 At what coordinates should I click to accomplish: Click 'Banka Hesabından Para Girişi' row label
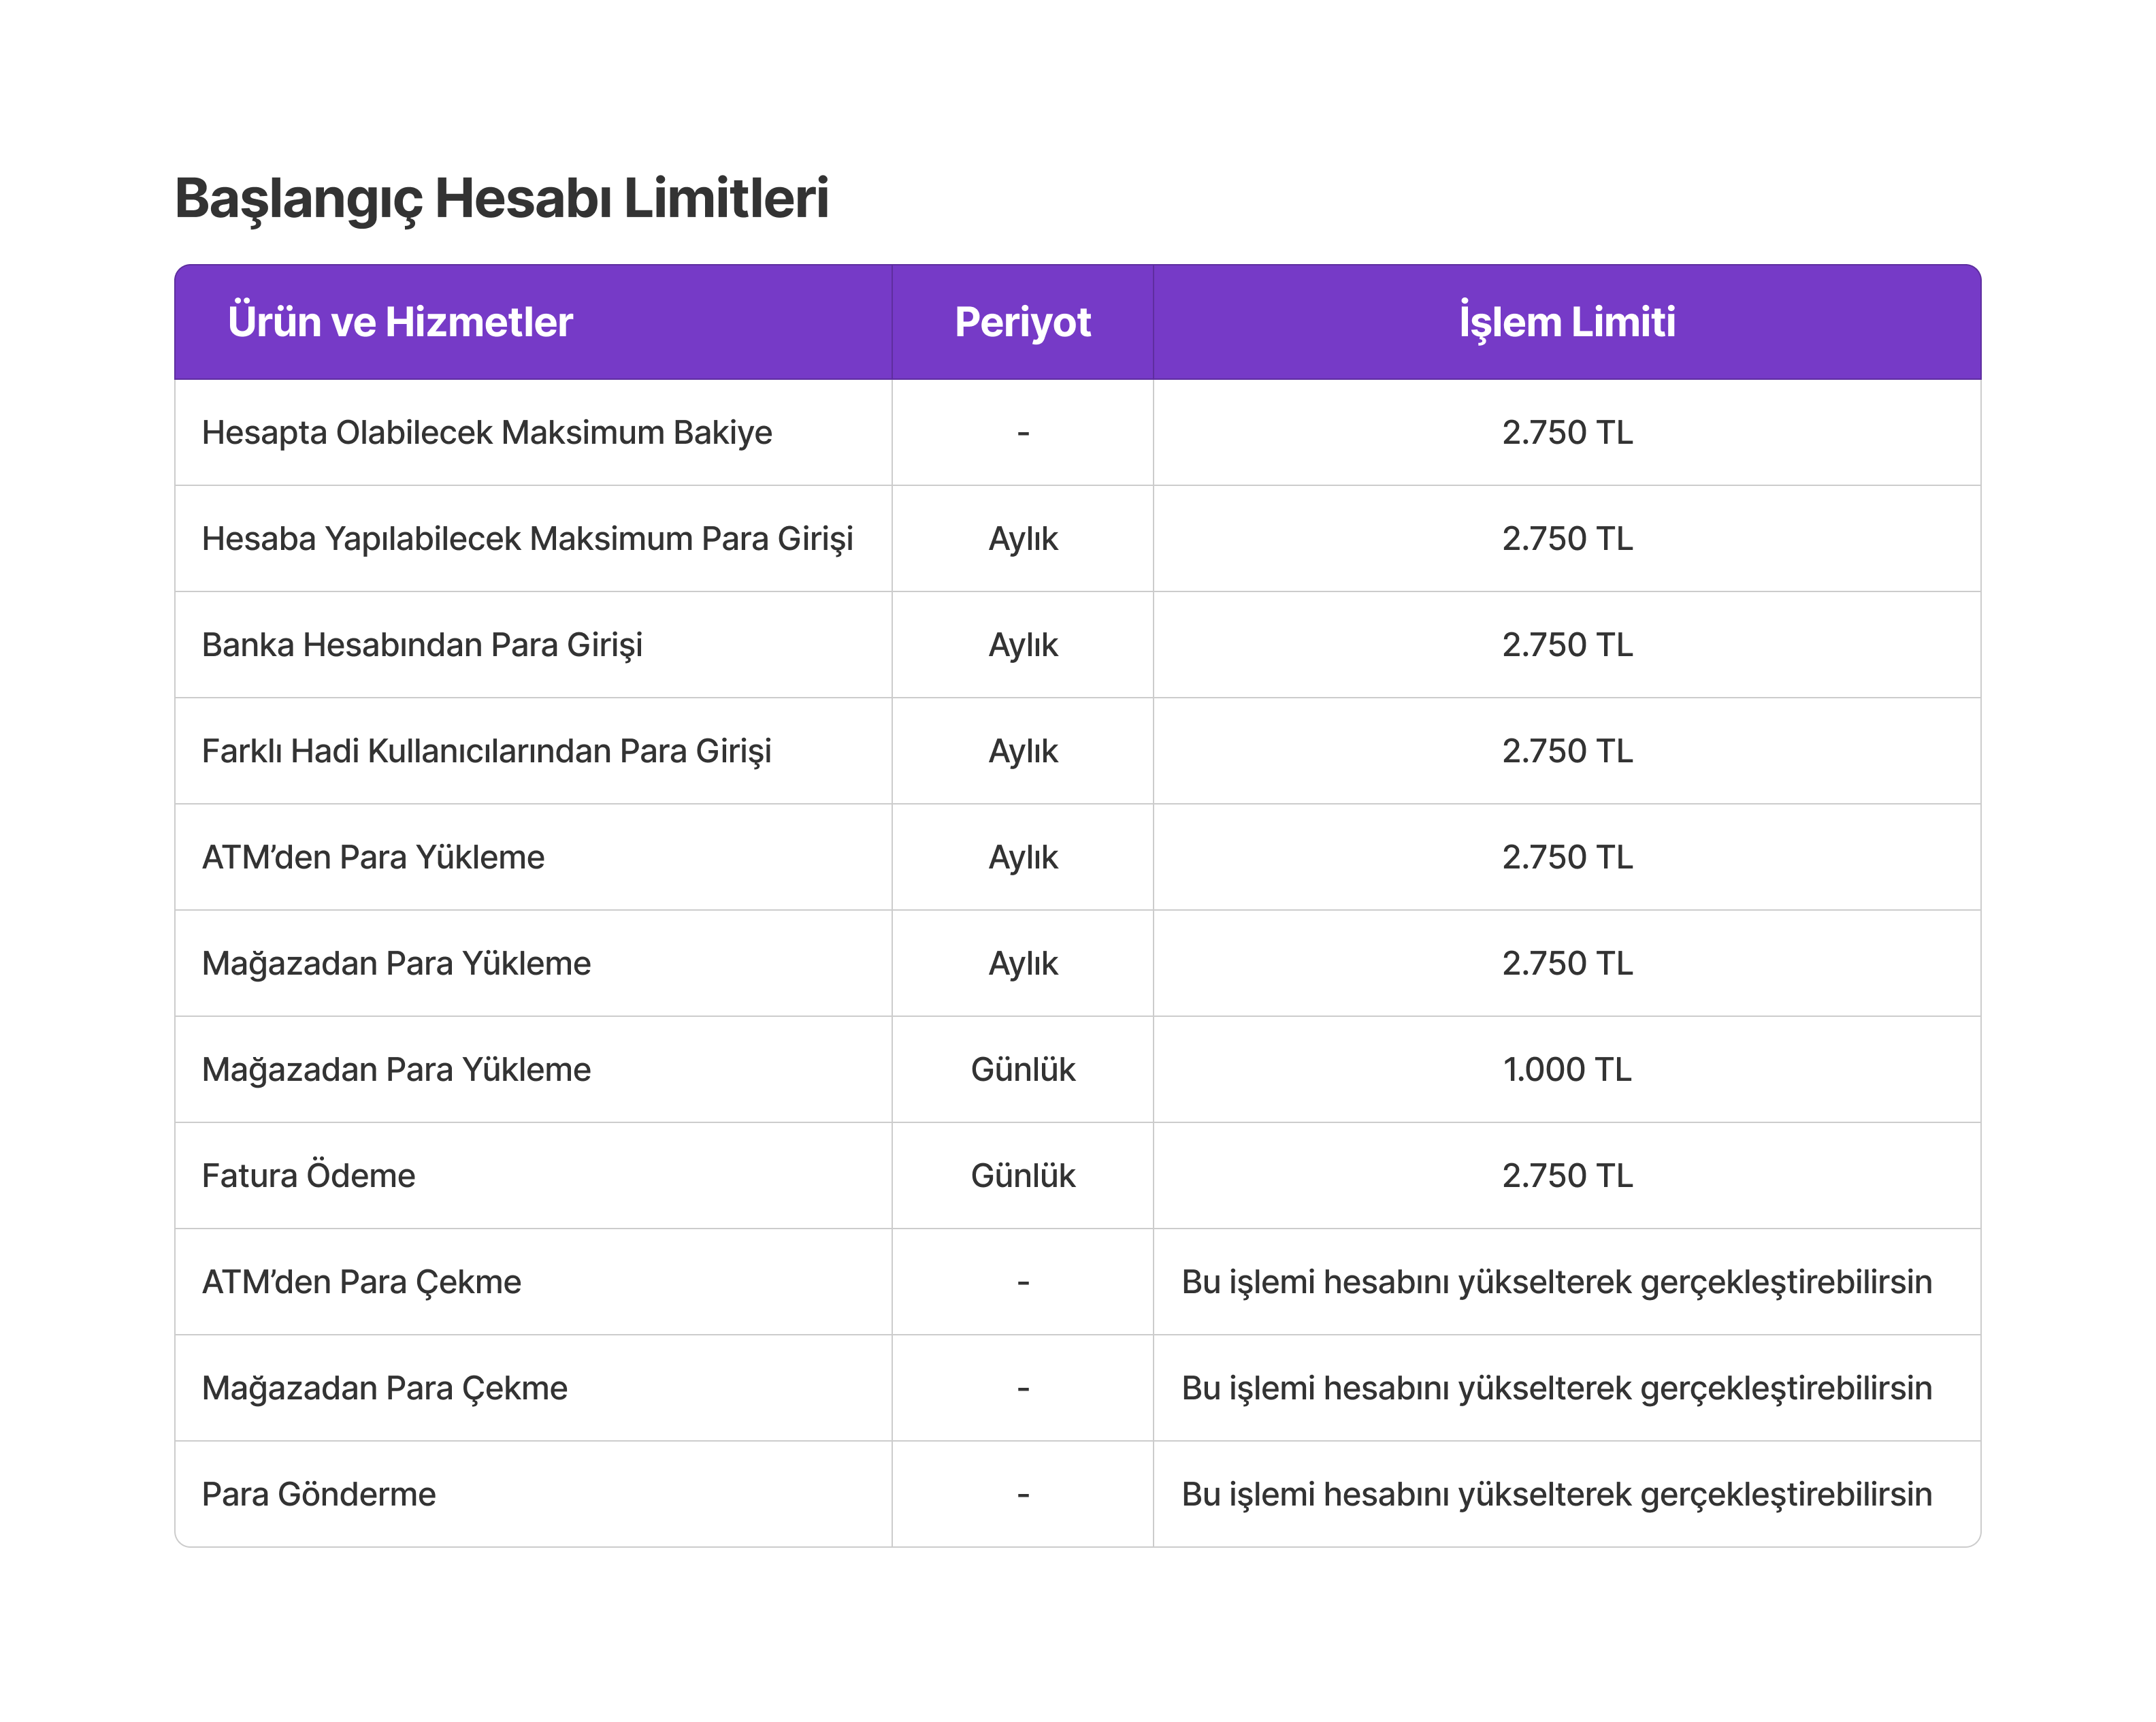click(422, 645)
